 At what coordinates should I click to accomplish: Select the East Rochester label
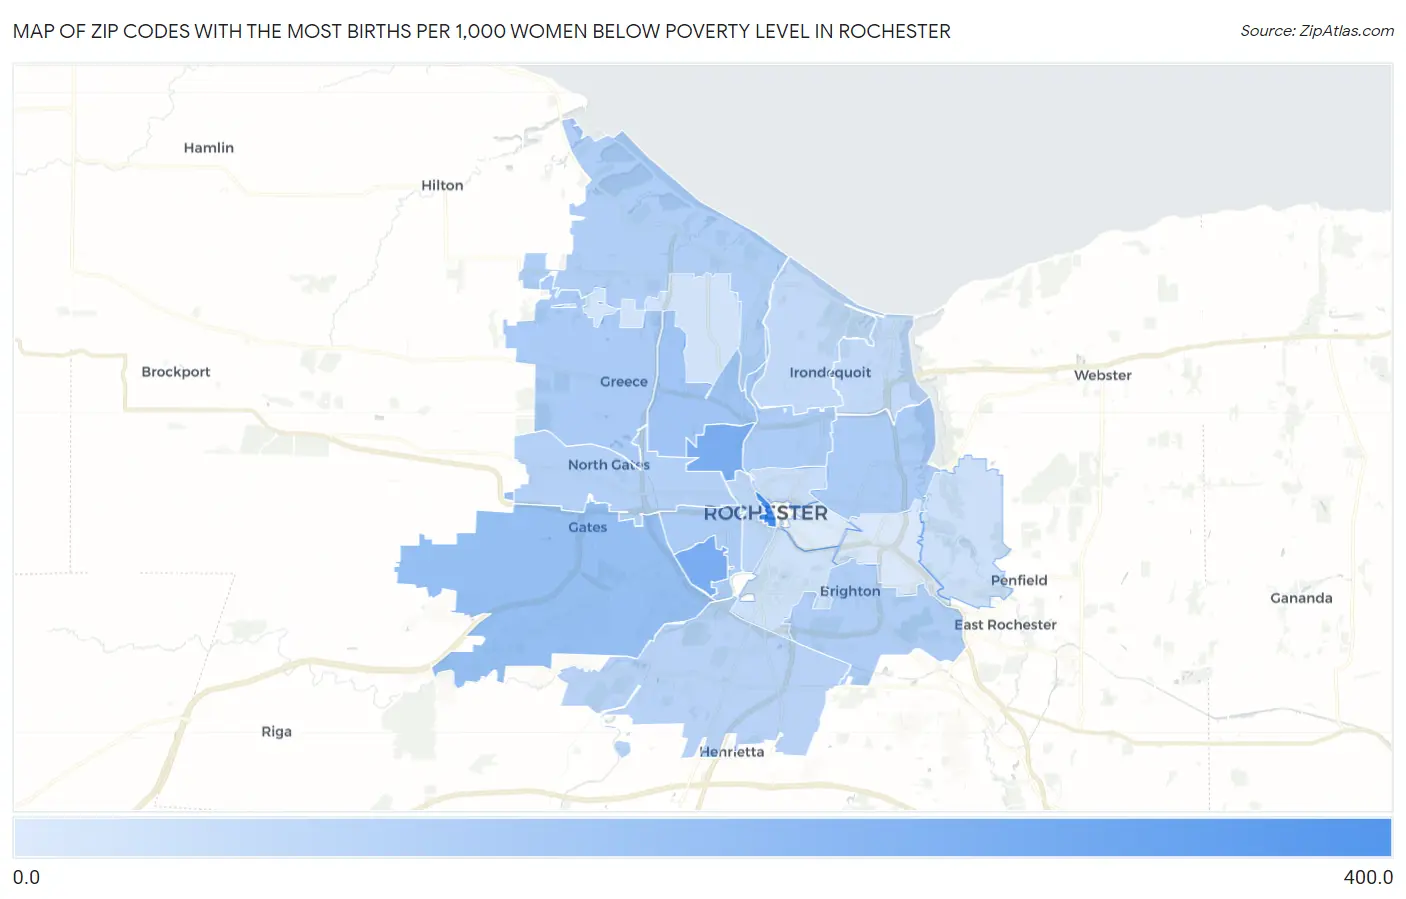click(1005, 625)
